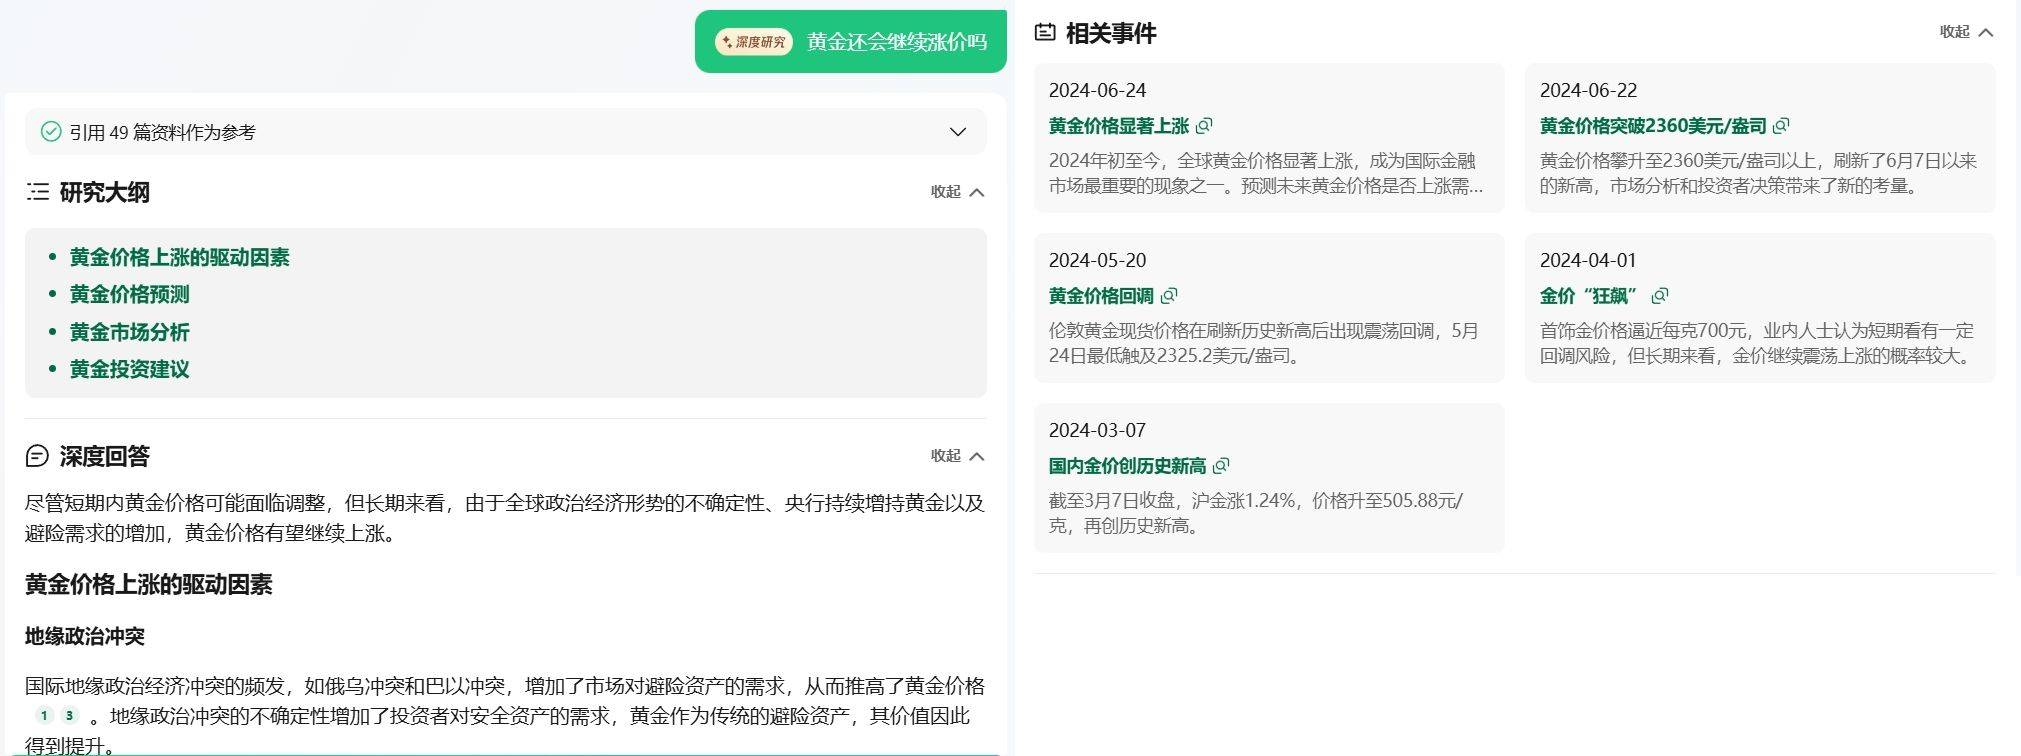Open event title 黄金价格显著上涨
Image resolution: width=2021 pixels, height=756 pixels.
1118,126
